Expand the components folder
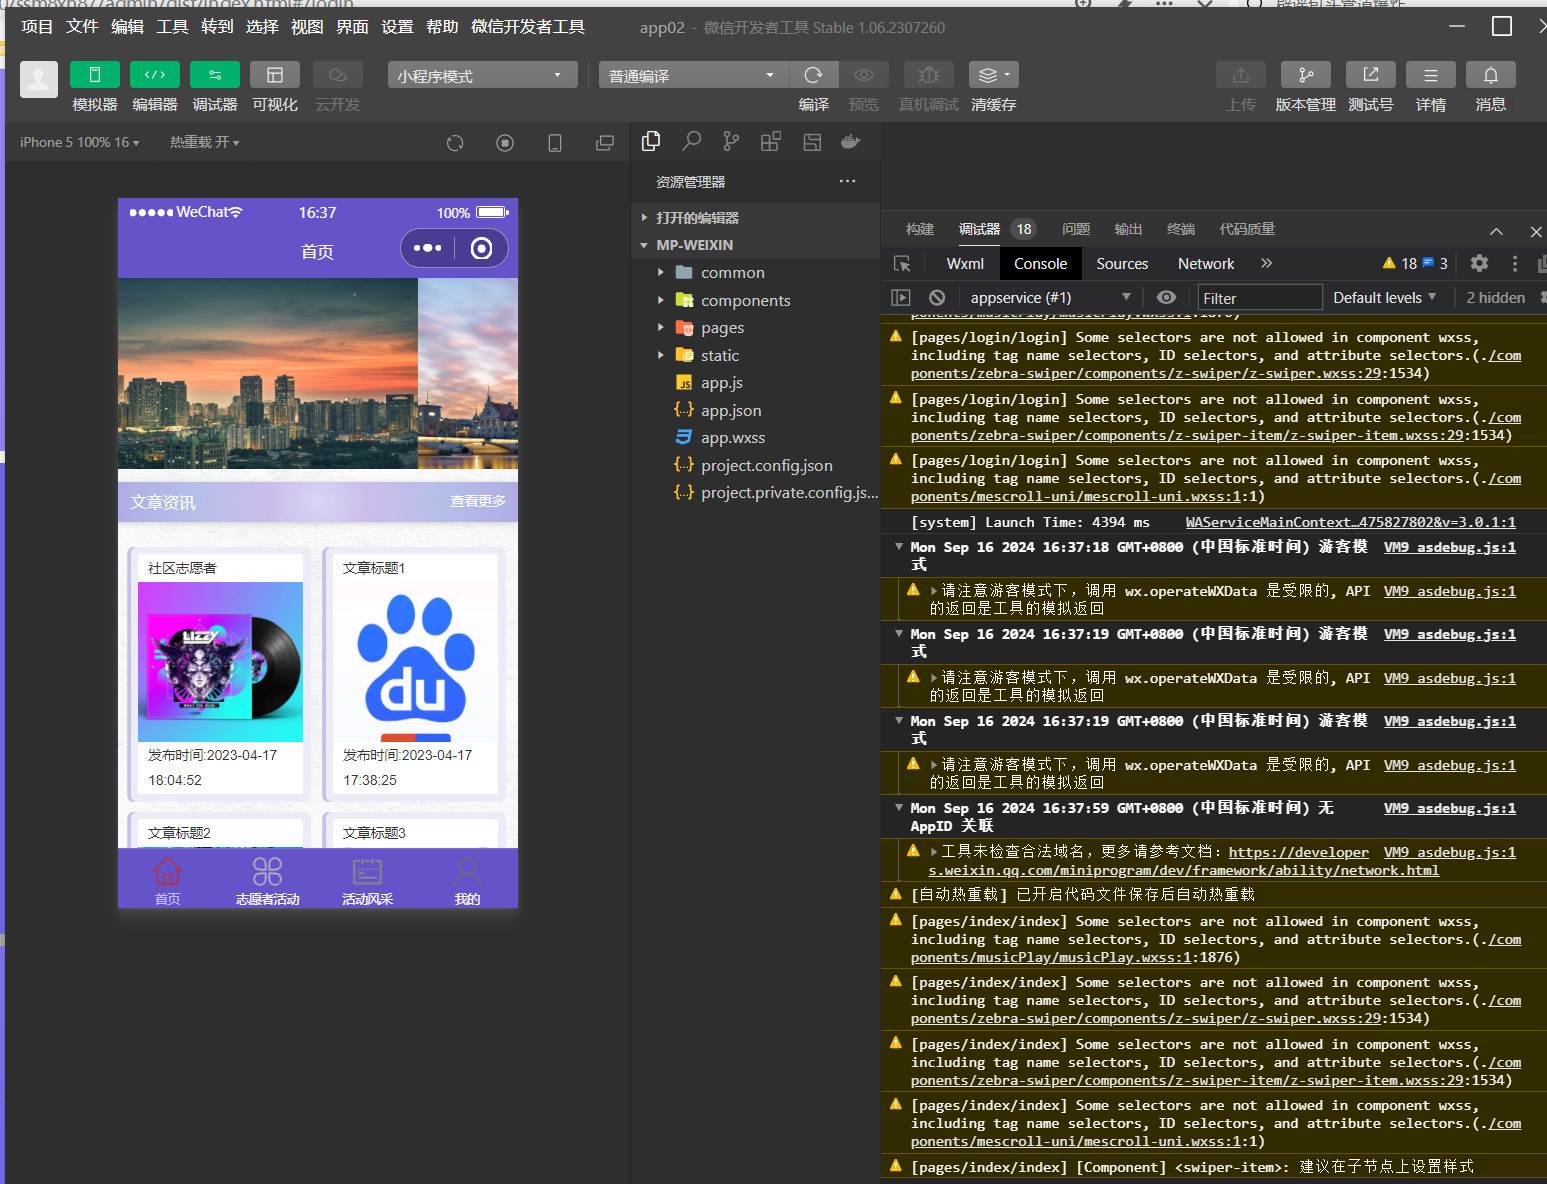Viewport: 1547px width, 1184px height. pos(757,300)
